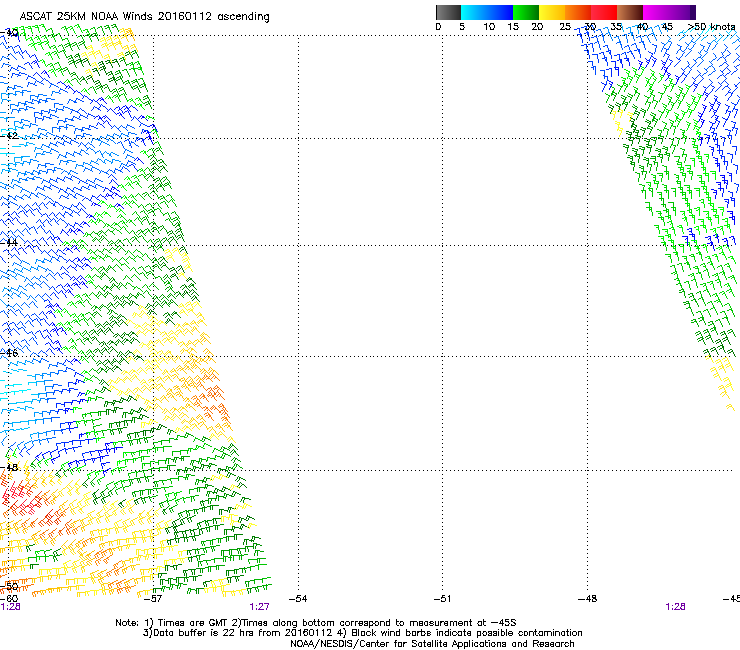Click the '-48' longitude label on bottom axis

click(x=588, y=599)
